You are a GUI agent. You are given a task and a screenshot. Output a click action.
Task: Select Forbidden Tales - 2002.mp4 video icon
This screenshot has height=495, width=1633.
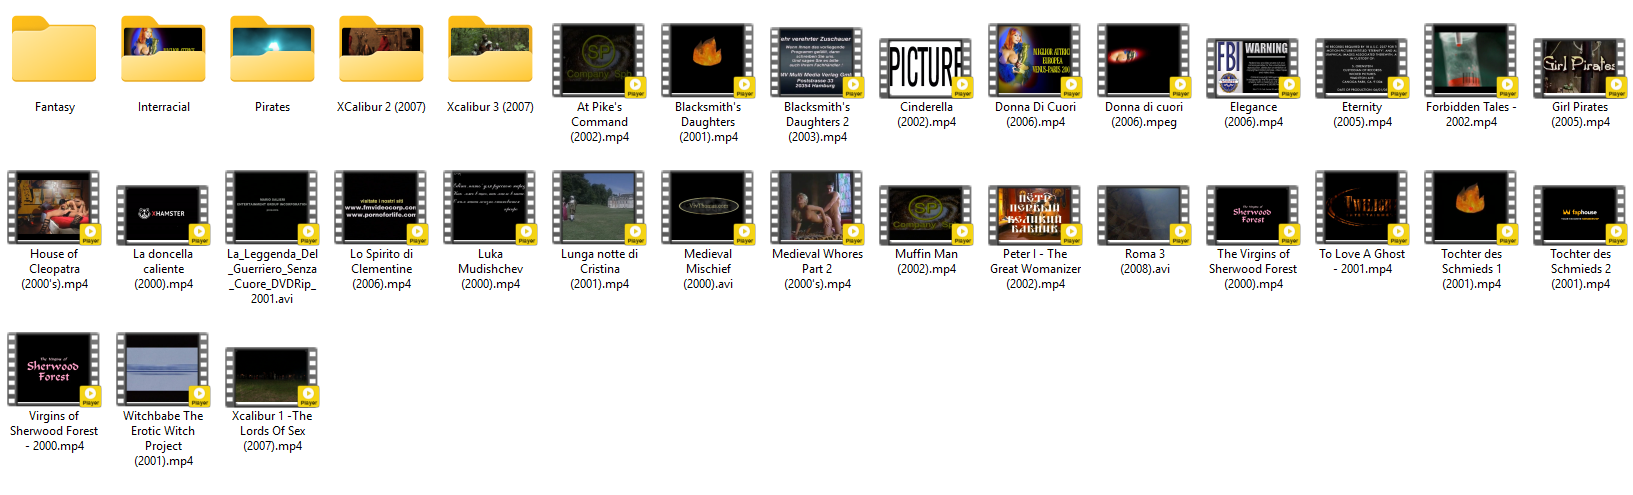point(1471,61)
